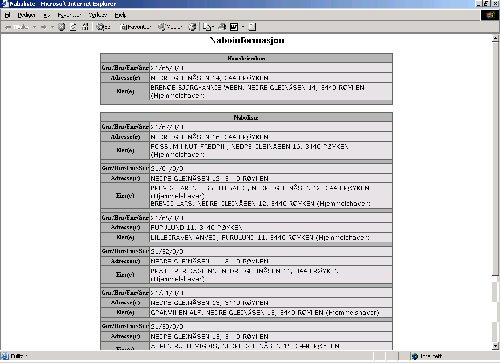
Task: Click the Print icon in the toolbar
Action: pos(222,27)
